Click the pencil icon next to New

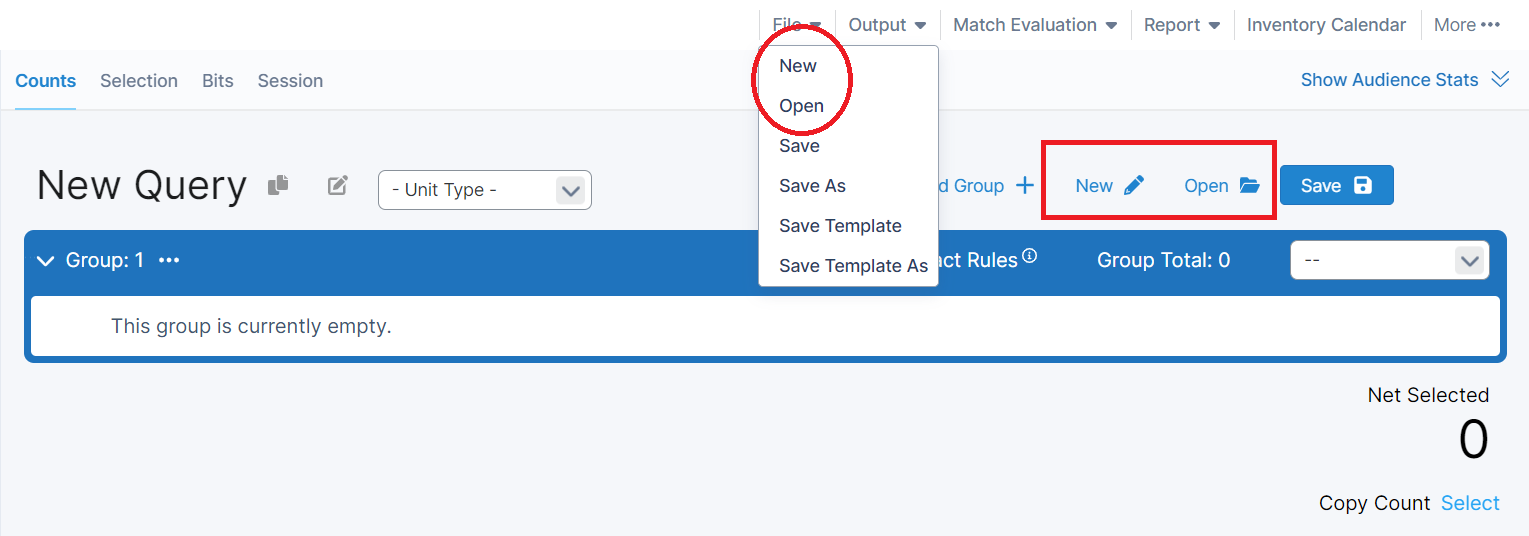(x=1134, y=185)
